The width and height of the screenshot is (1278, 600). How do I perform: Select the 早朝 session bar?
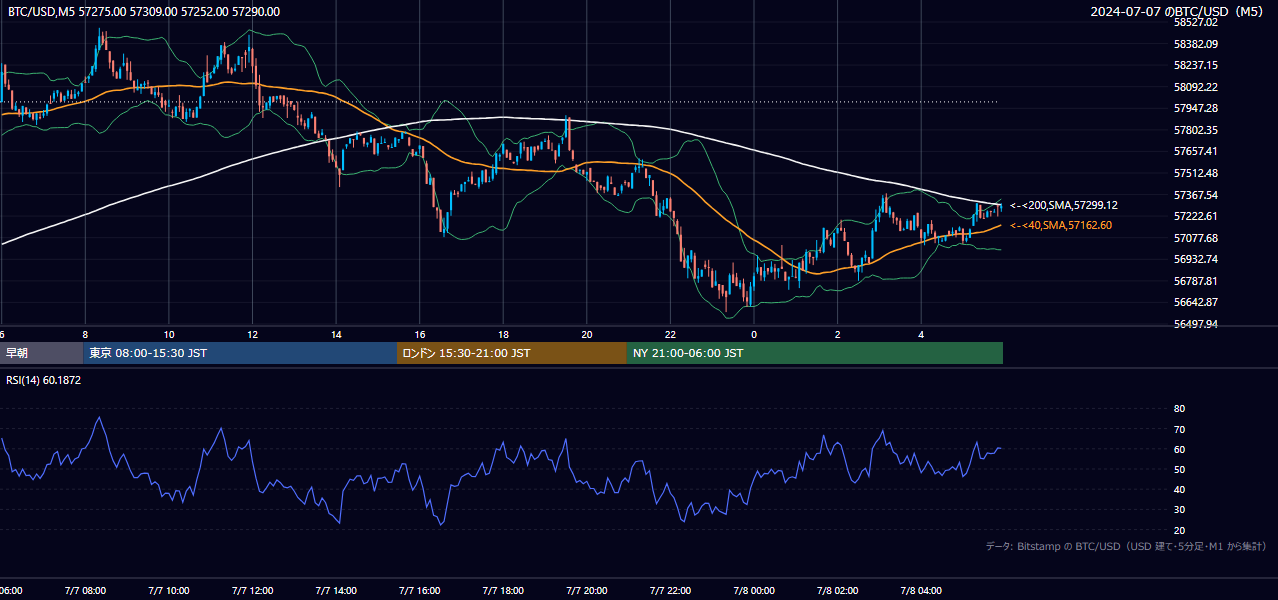pyautogui.click(x=41, y=353)
